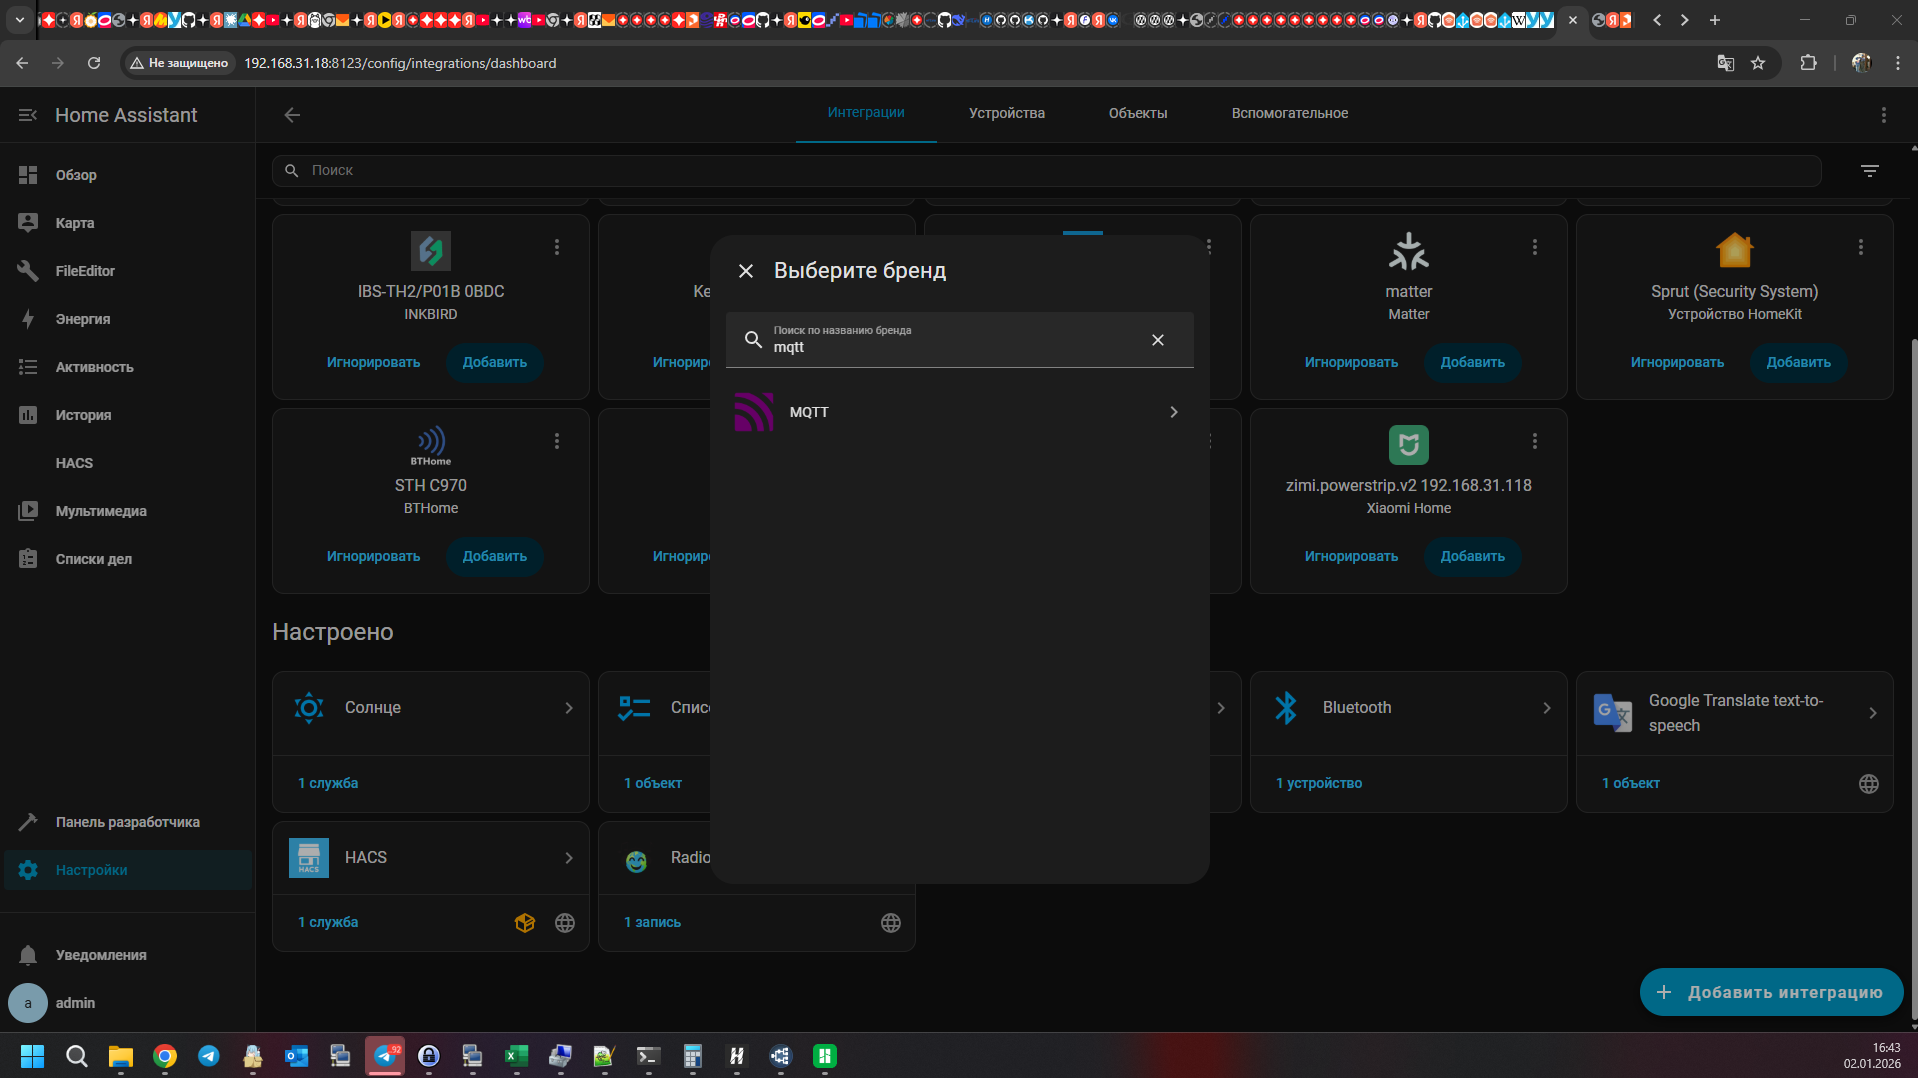Open the Sprut Security System overflow menu
Image resolution: width=1918 pixels, height=1078 pixels.
(x=1860, y=247)
